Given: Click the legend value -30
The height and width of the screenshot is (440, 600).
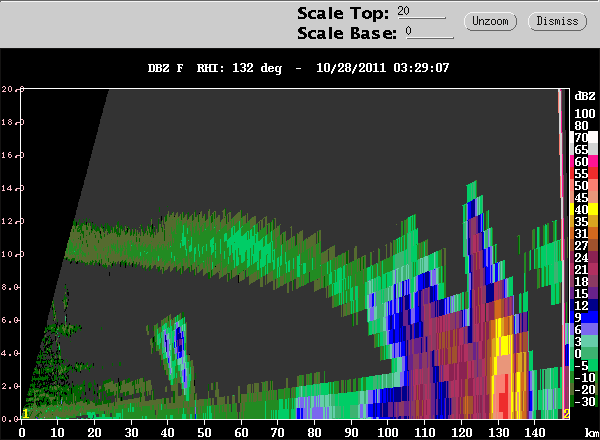Looking at the screenshot, I should point(583,402).
